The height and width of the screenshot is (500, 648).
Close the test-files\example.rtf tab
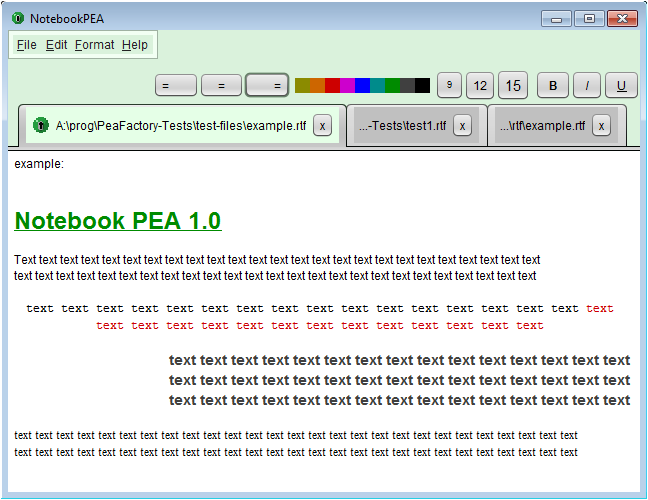pos(322,126)
